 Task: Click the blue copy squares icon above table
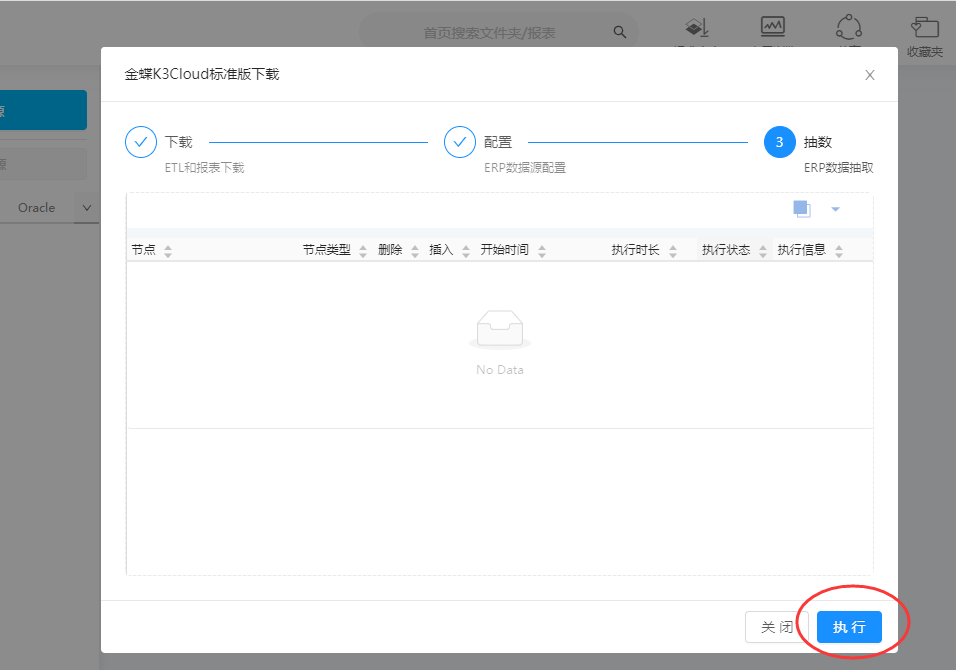(802, 208)
